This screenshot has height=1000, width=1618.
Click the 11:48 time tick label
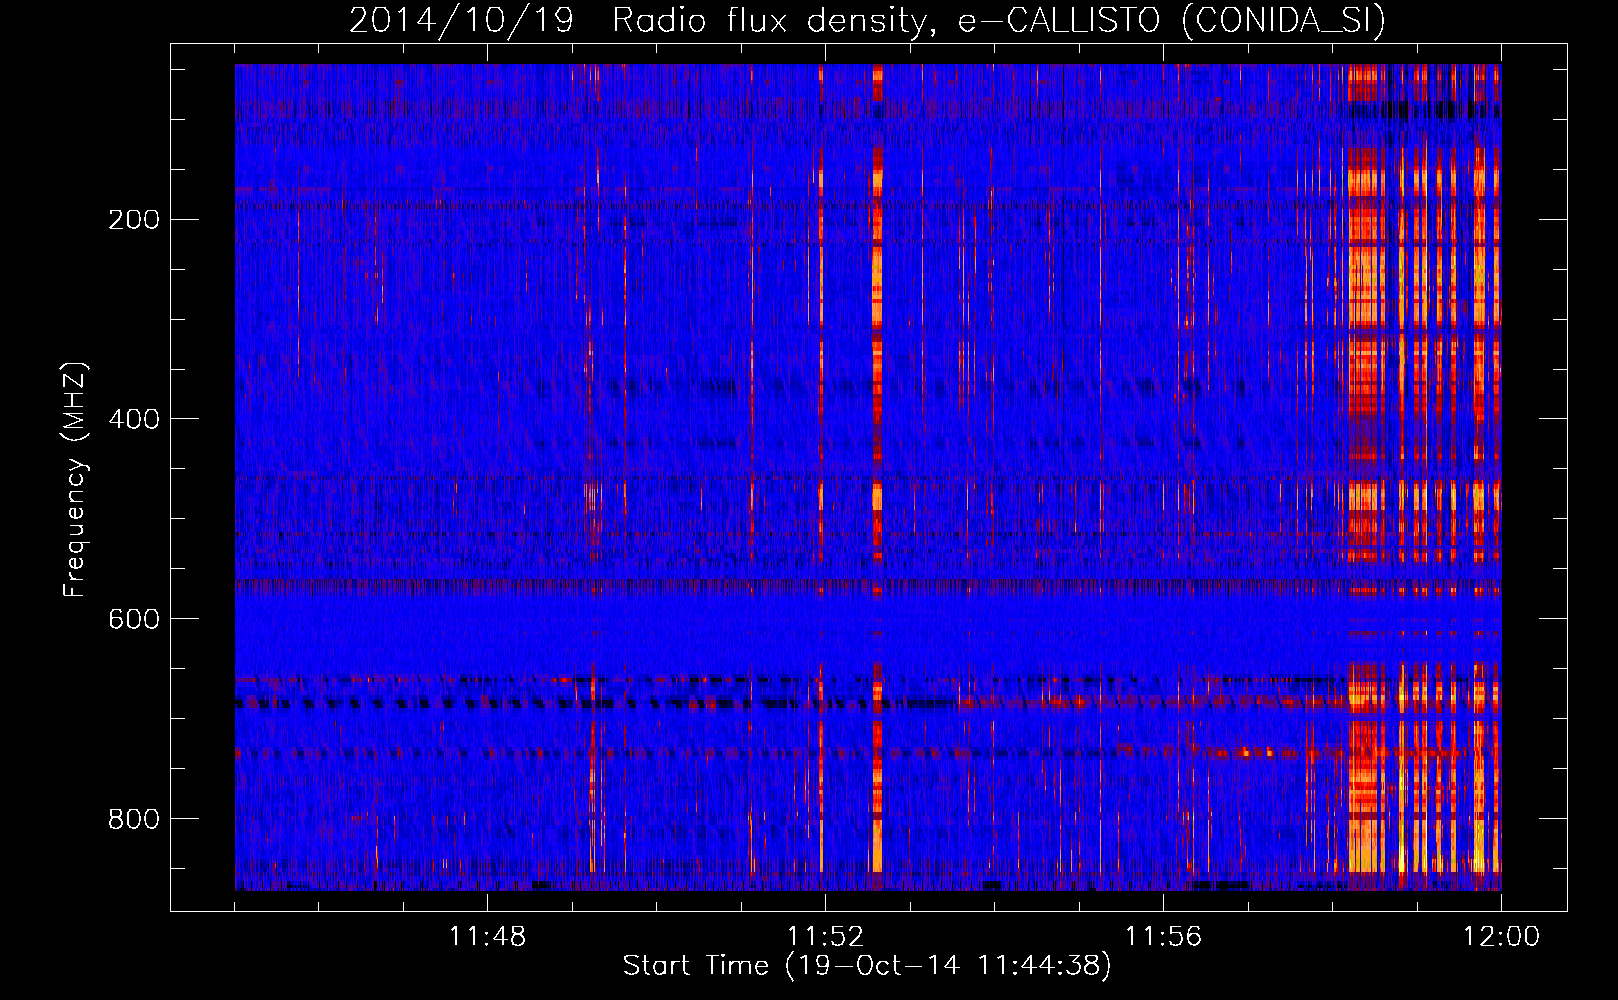(x=487, y=937)
